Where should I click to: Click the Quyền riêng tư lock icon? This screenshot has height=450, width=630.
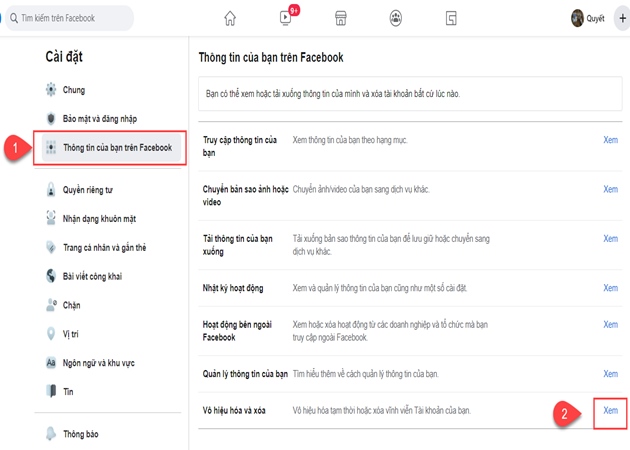pyautogui.click(x=51, y=189)
